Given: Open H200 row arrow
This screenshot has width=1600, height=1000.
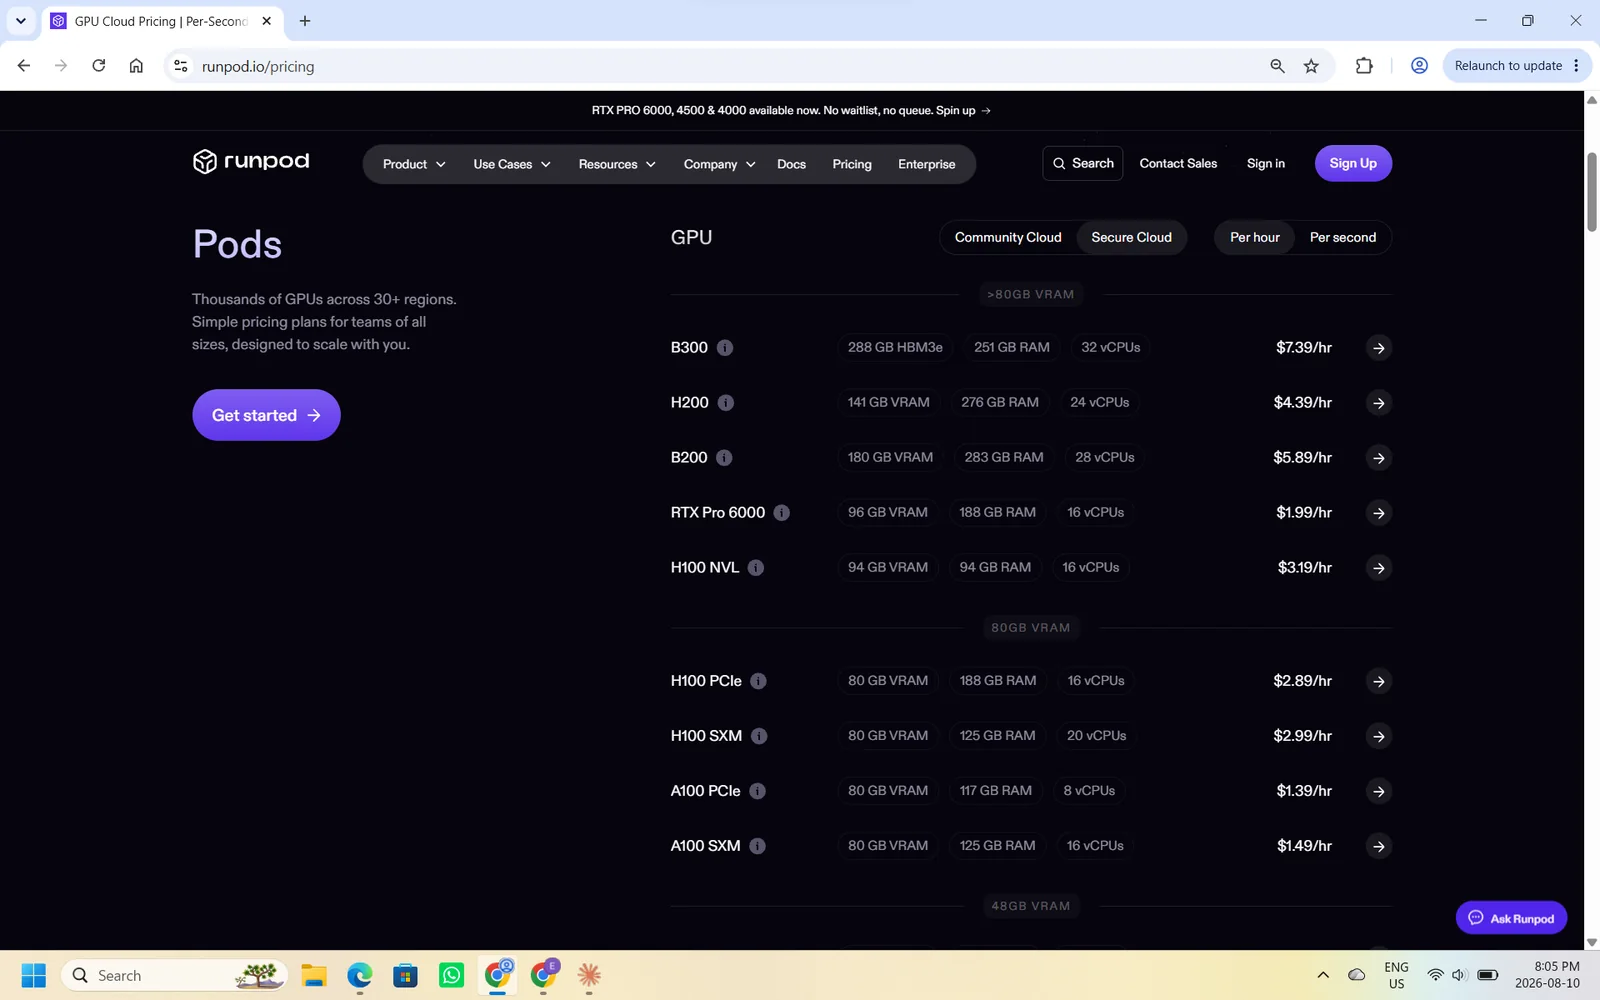Looking at the screenshot, I should [1379, 403].
